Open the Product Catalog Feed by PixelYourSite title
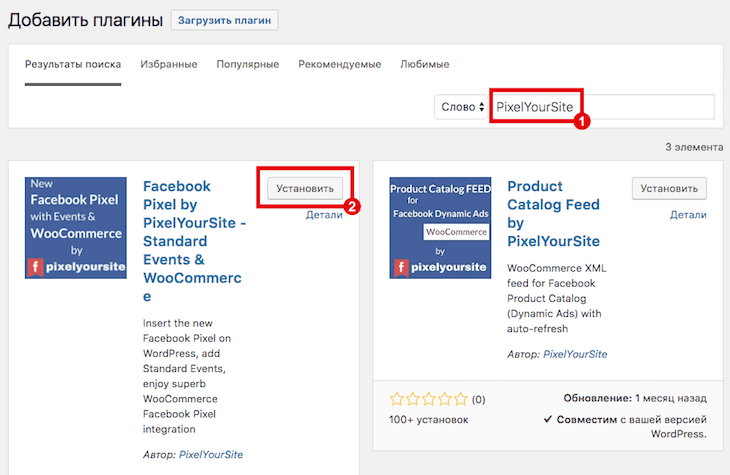The image size is (730, 475). pos(554,213)
